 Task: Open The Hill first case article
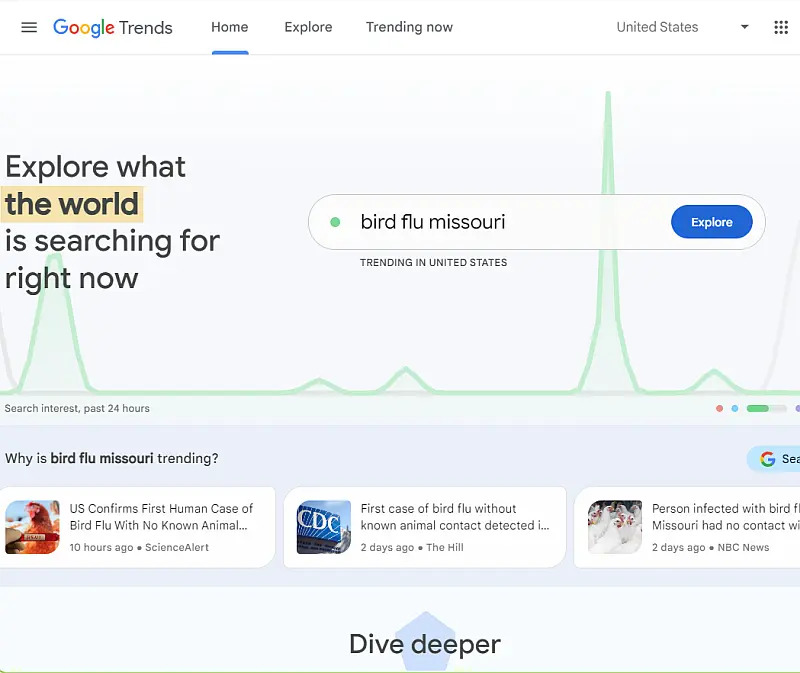click(x=425, y=527)
